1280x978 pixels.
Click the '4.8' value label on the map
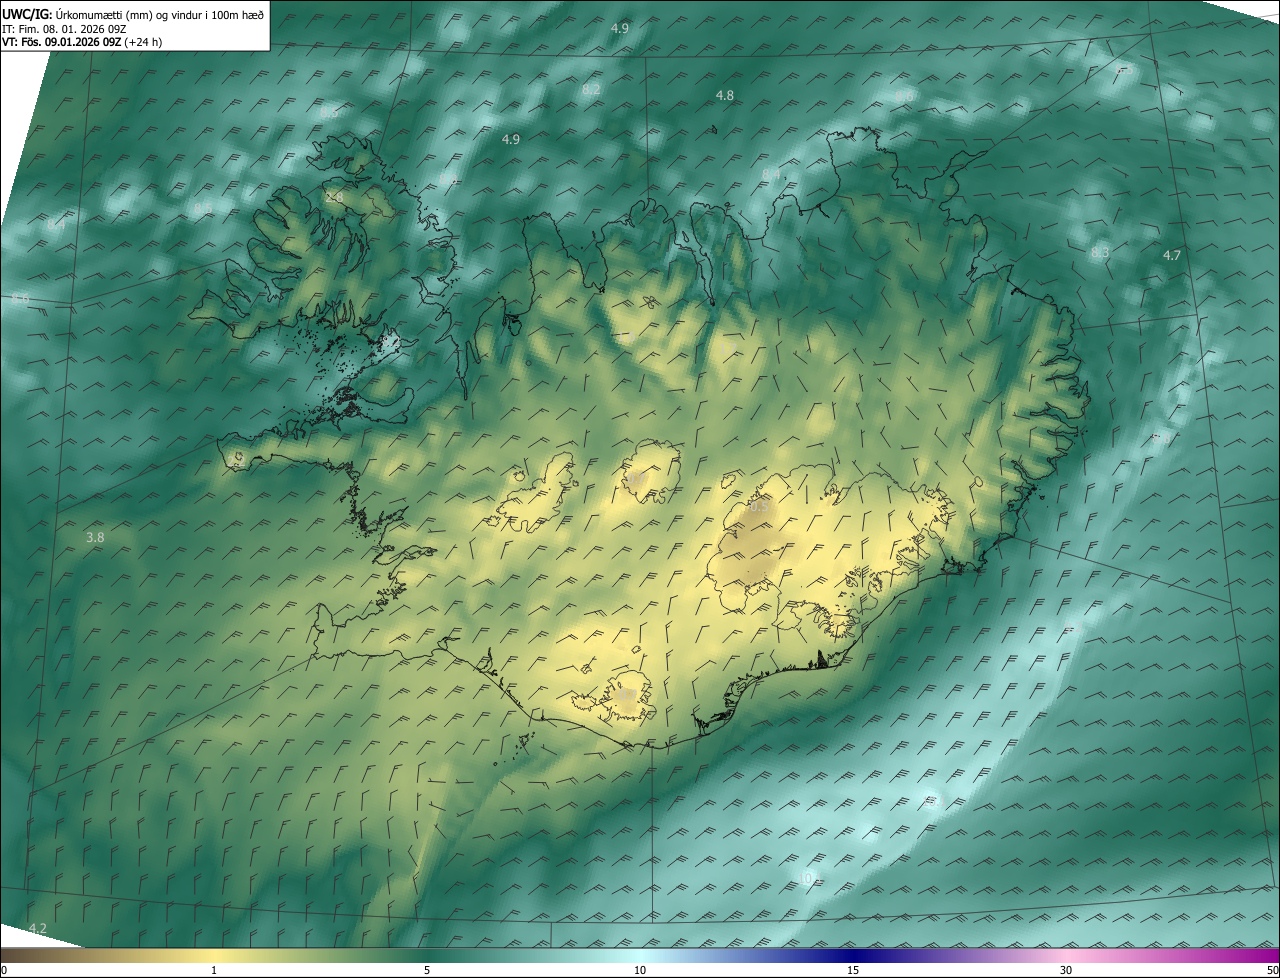(x=725, y=96)
